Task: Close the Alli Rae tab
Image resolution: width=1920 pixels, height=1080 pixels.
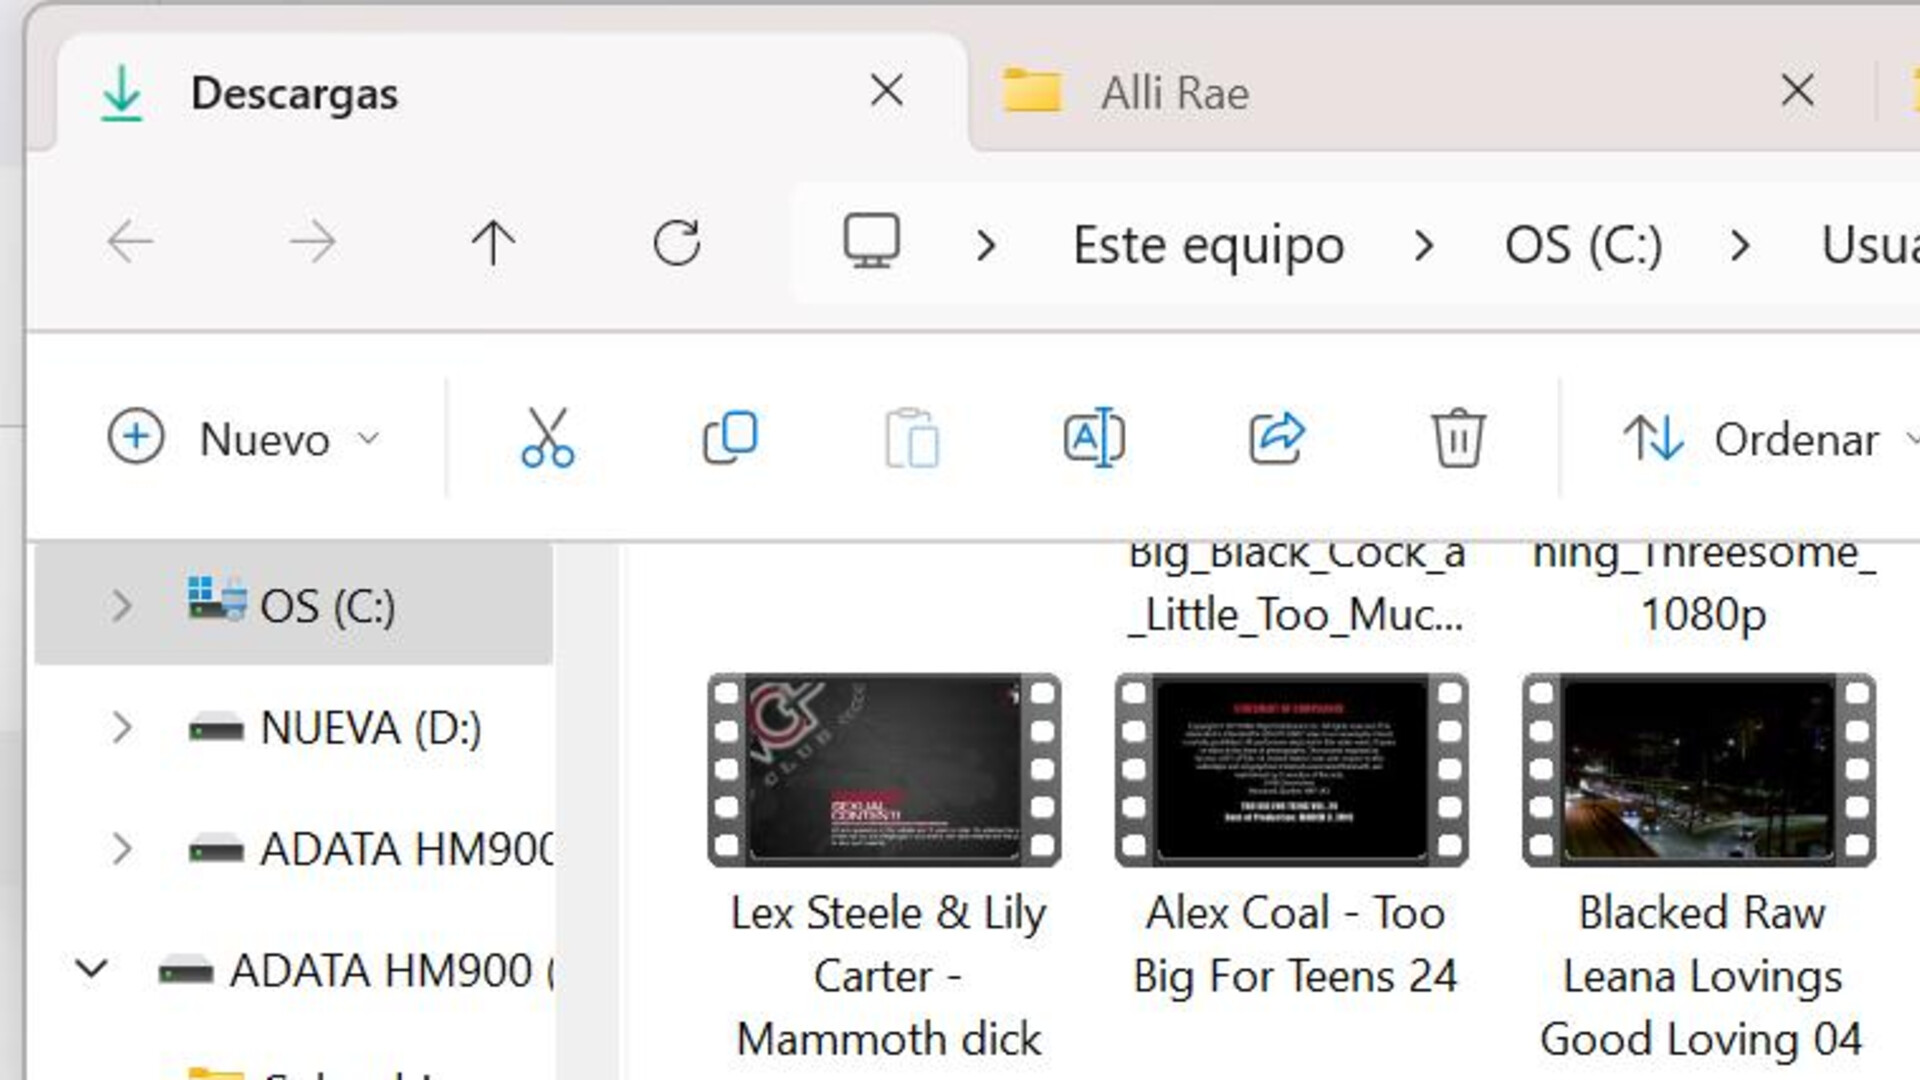Action: point(1798,91)
